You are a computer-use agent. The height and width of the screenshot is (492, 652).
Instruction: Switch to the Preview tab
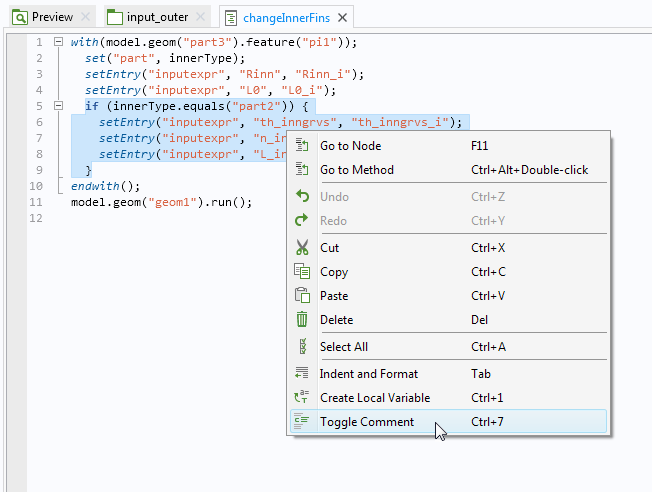point(51,17)
